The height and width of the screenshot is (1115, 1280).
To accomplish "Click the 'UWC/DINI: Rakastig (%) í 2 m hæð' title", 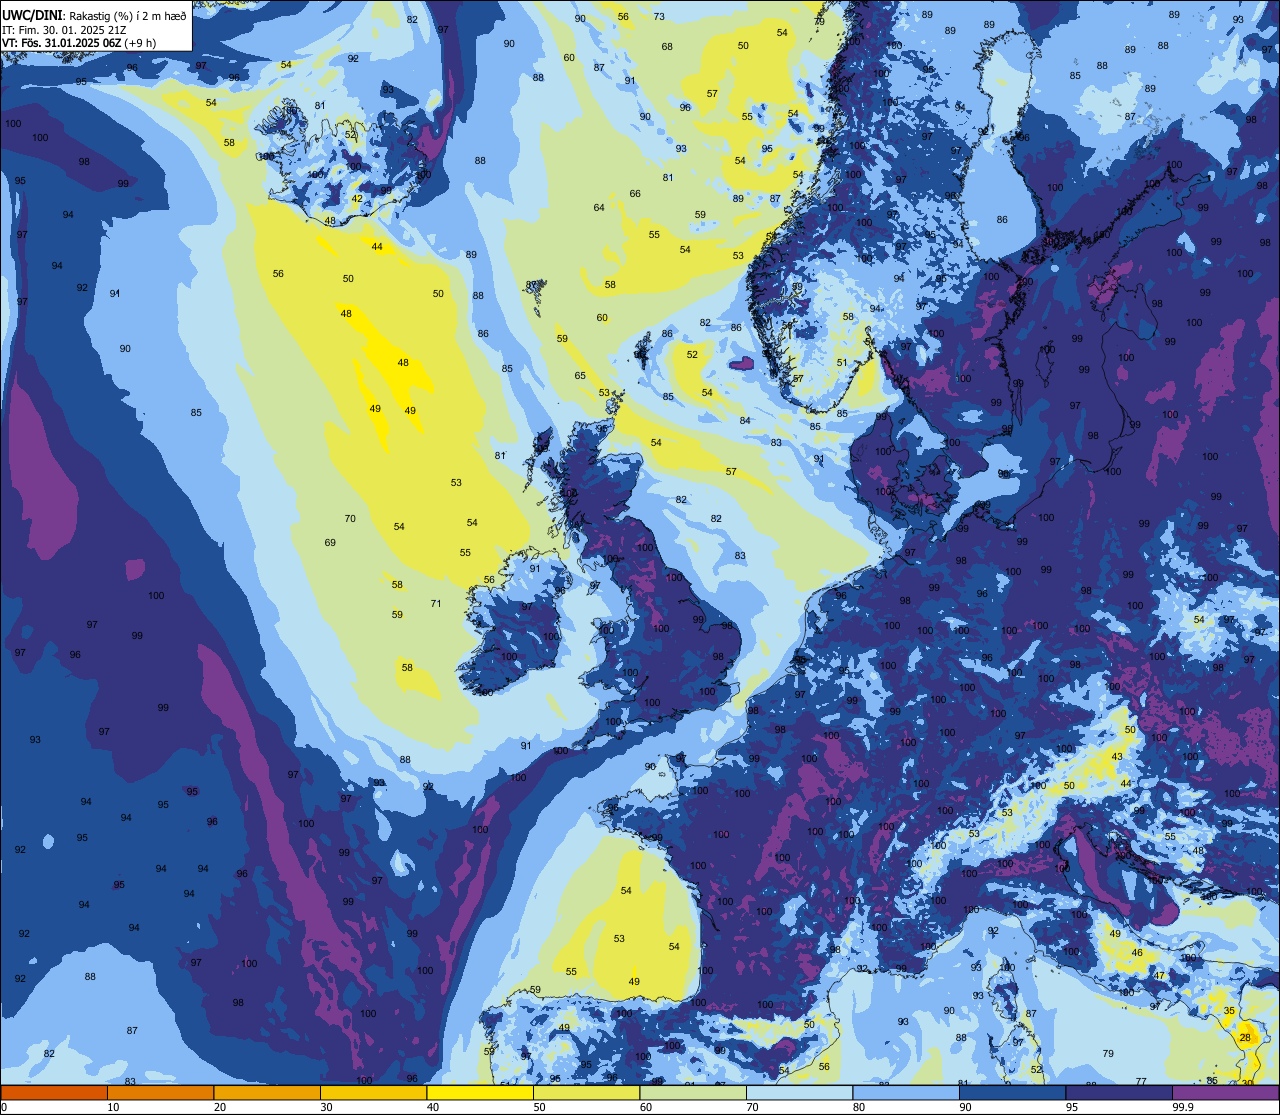I will [94, 15].
